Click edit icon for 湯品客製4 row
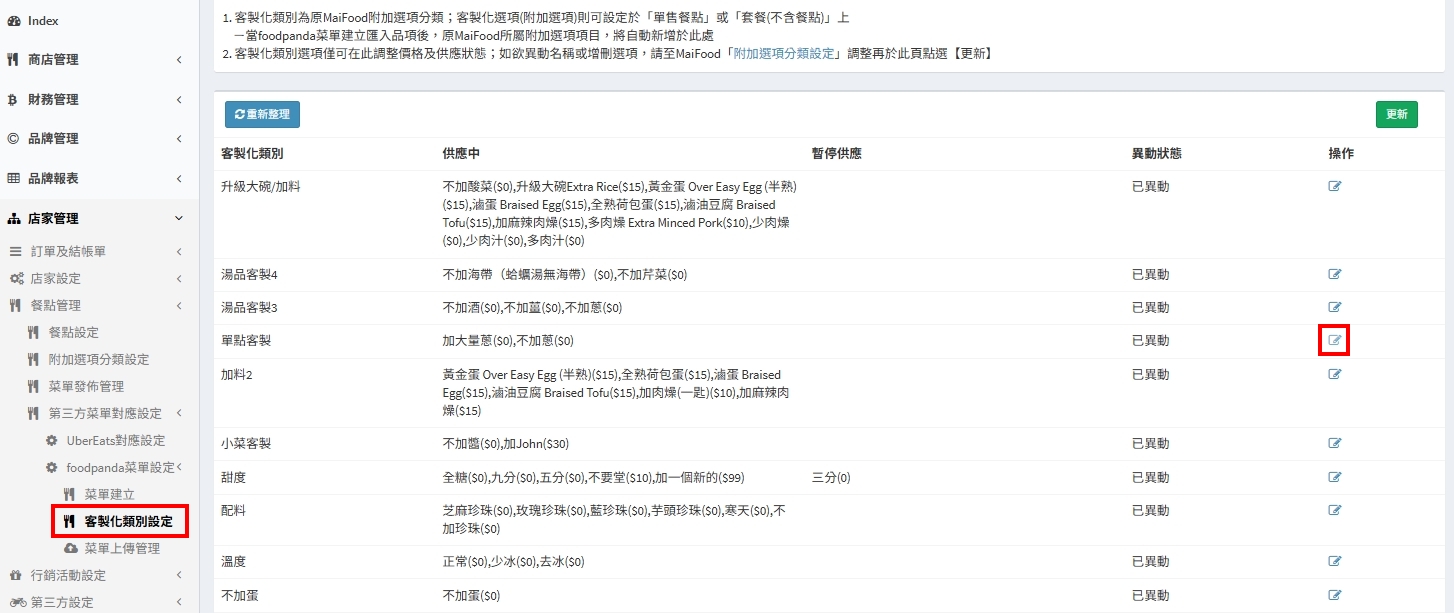1454x613 pixels. (1335, 274)
